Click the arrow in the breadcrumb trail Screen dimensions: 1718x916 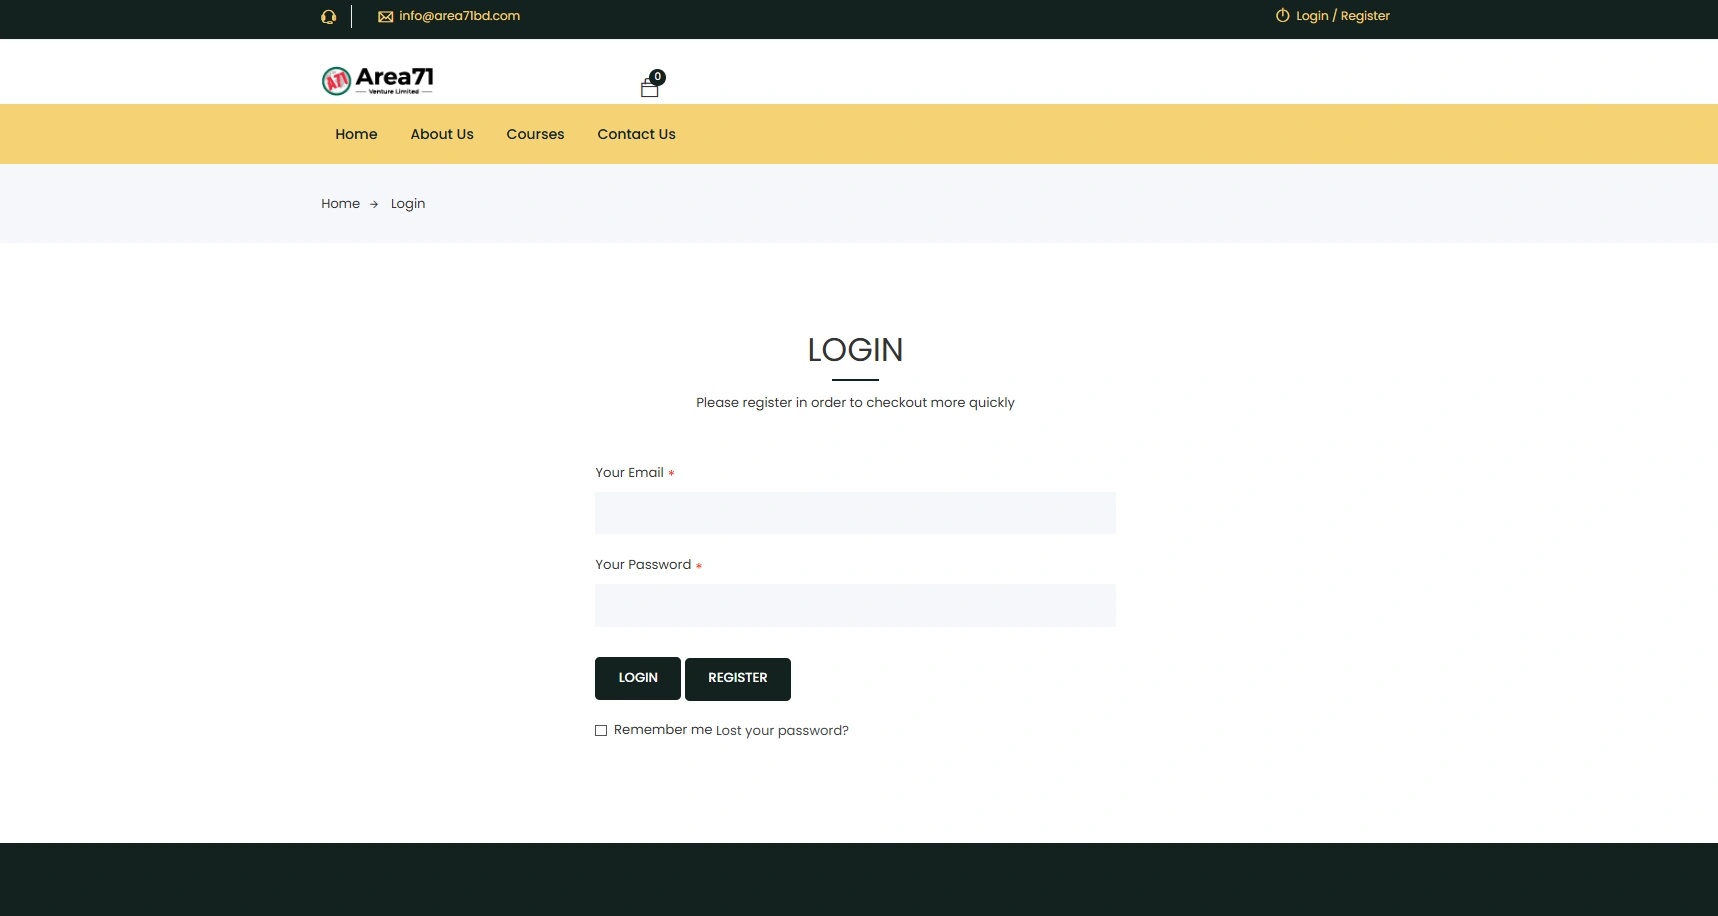pyautogui.click(x=373, y=204)
